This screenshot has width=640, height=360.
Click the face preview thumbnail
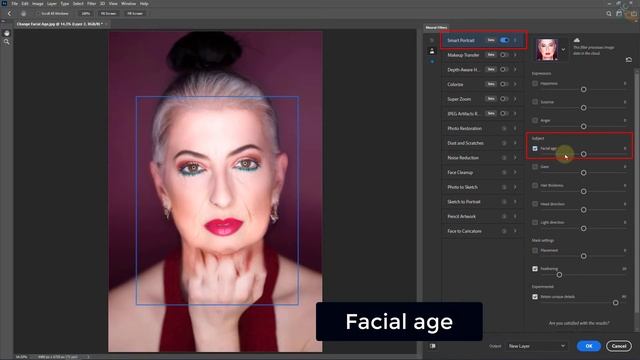547,49
